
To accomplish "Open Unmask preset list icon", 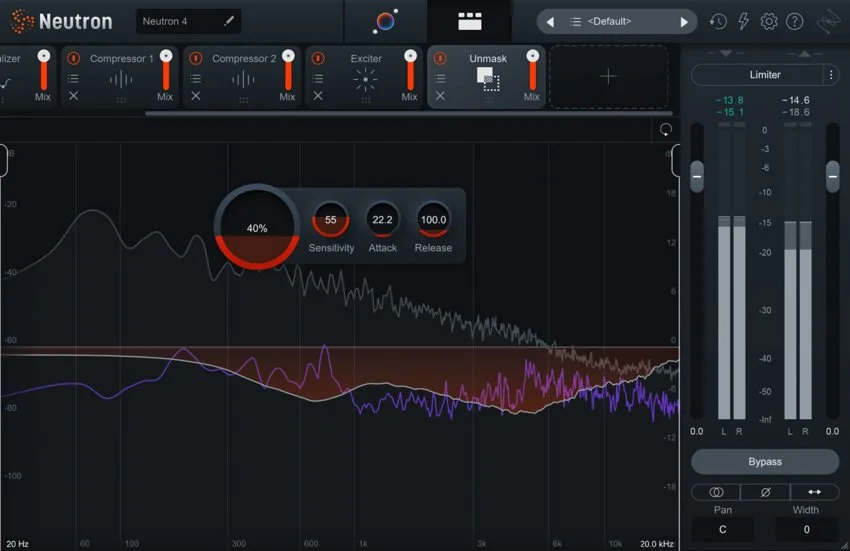I will pyautogui.click(x=440, y=79).
